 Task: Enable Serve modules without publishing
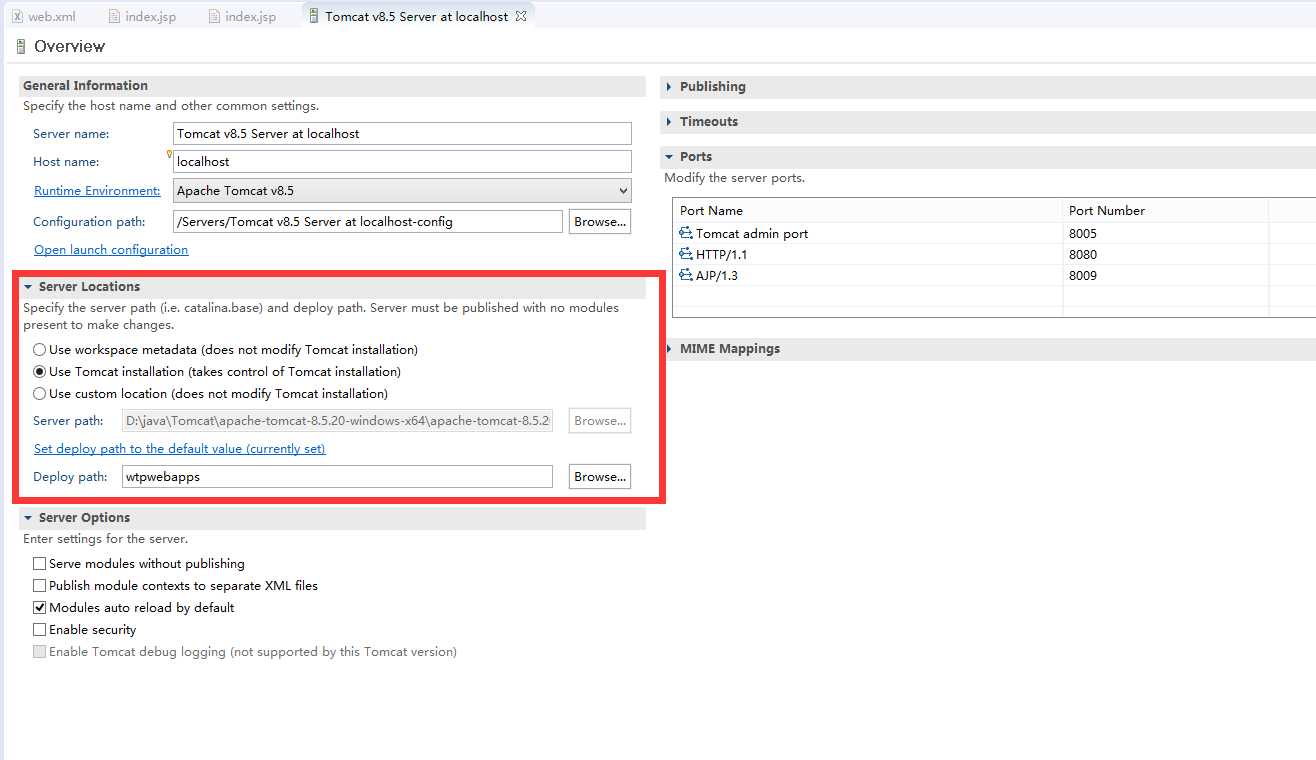point(40,564)
